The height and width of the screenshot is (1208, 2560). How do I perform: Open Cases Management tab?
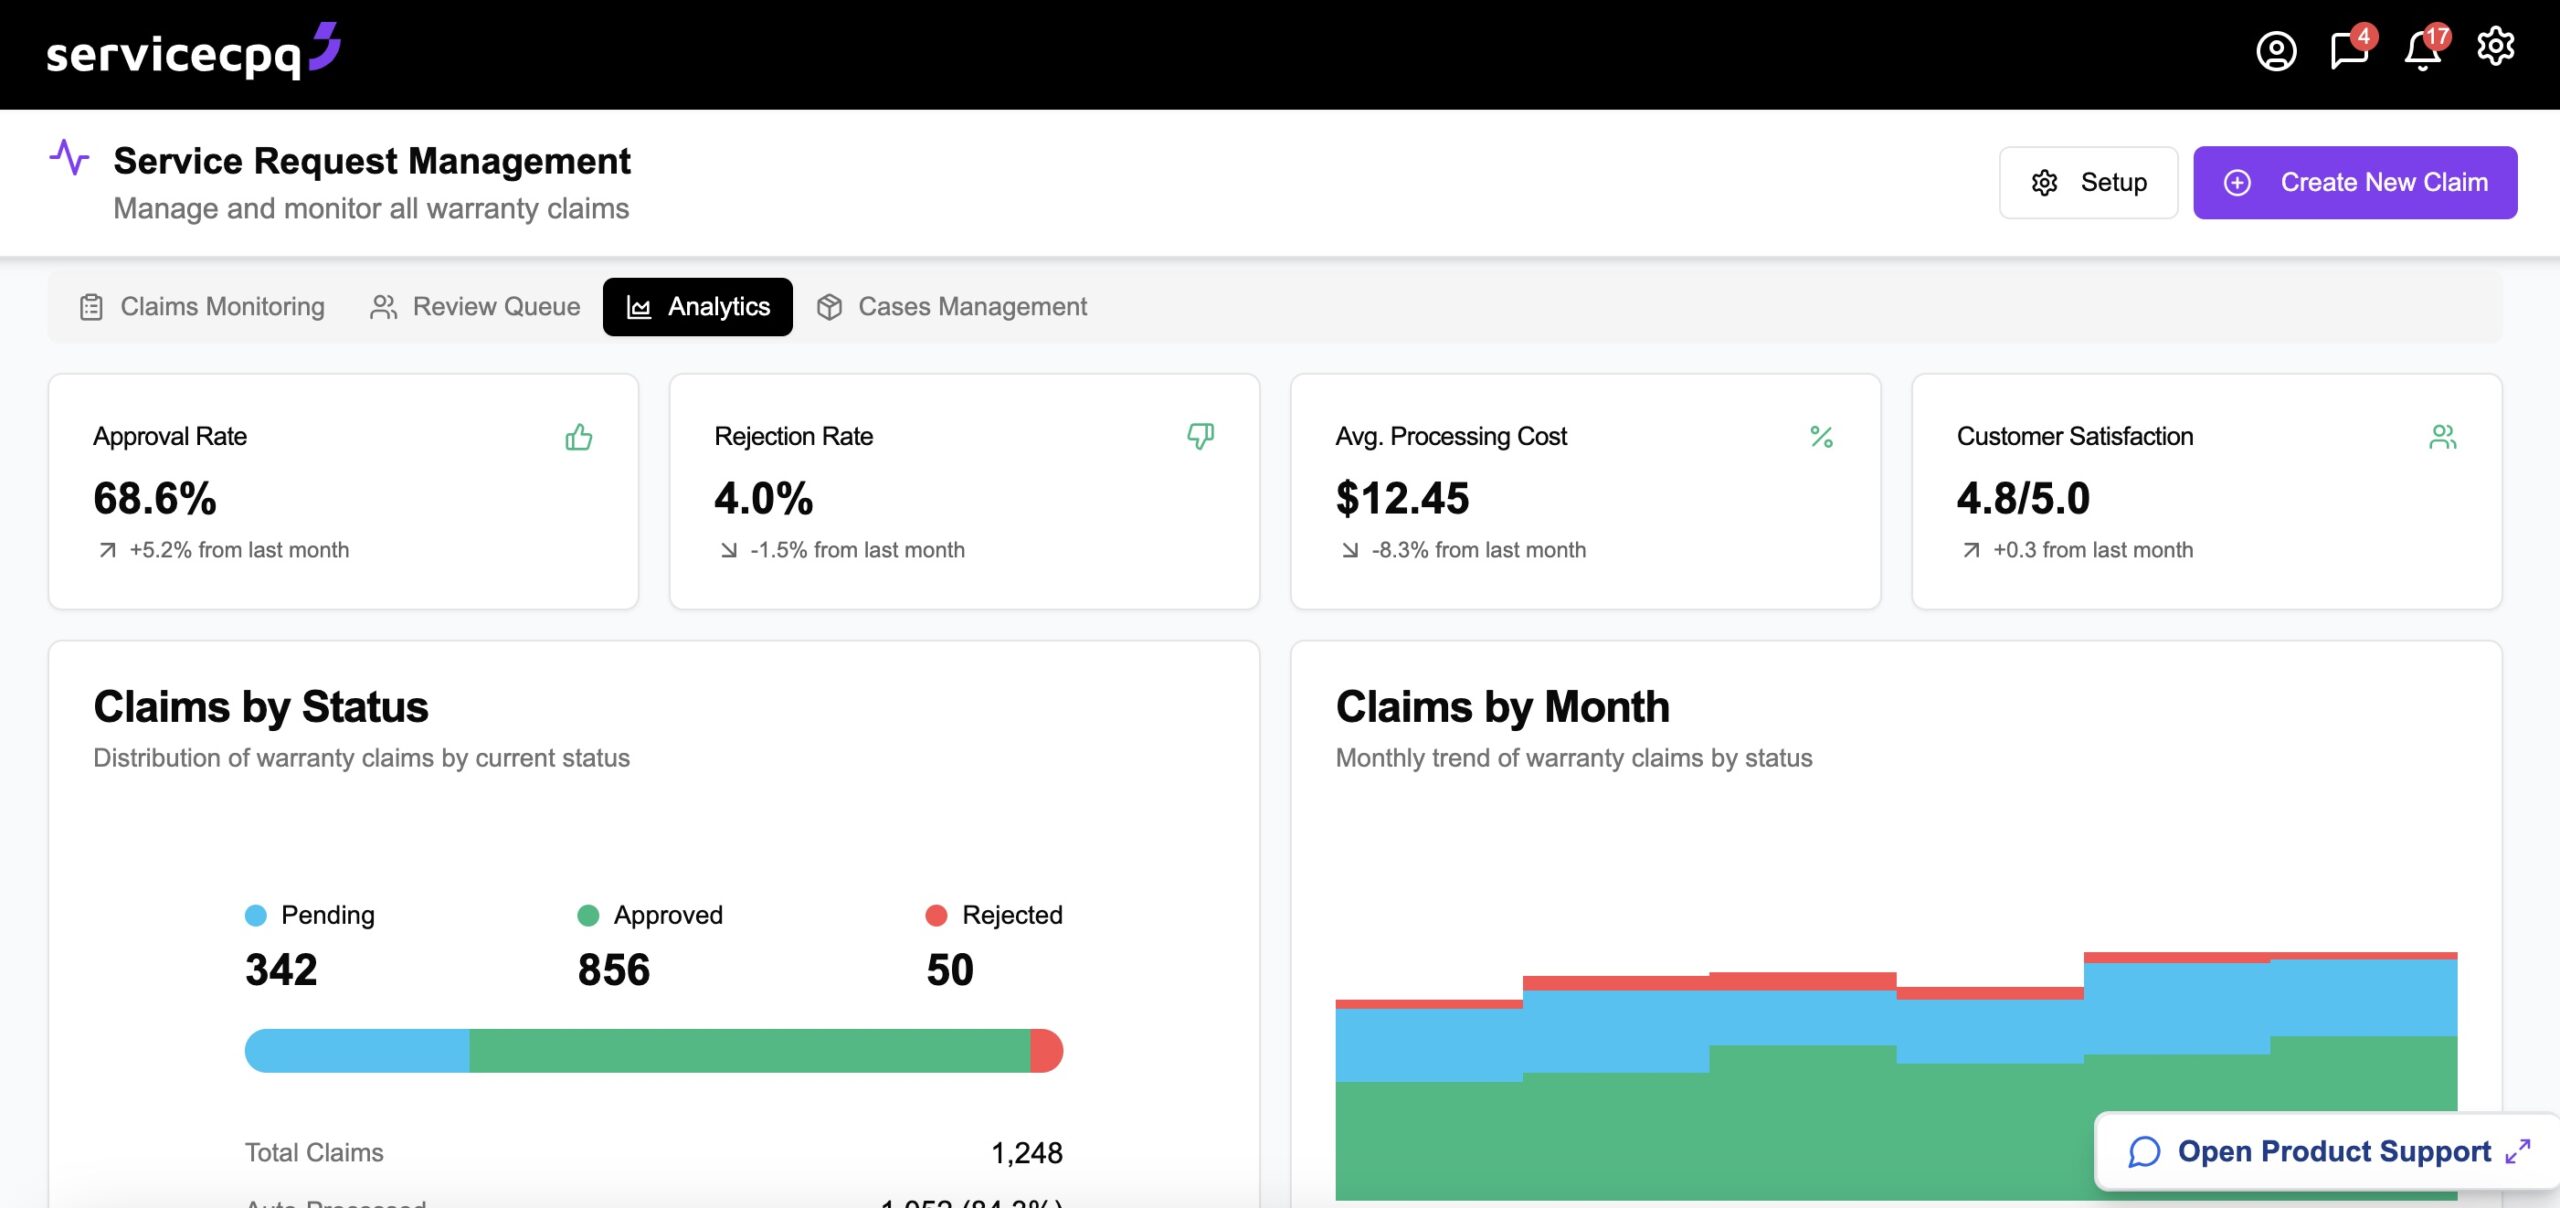[952, 307]
